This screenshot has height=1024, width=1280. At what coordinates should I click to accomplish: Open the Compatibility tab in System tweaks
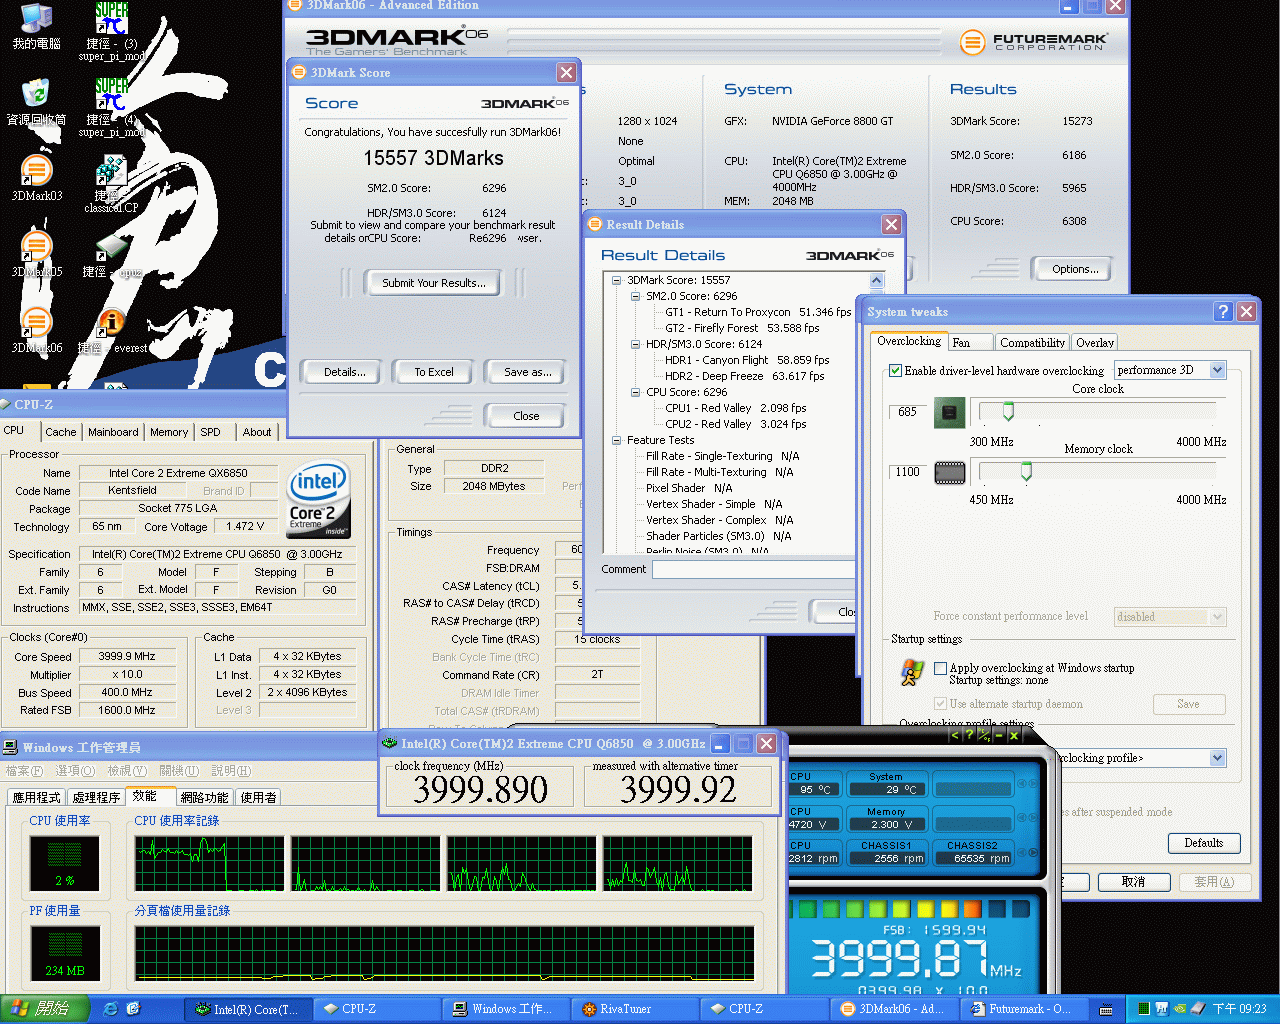click(x=1033, y=342)
